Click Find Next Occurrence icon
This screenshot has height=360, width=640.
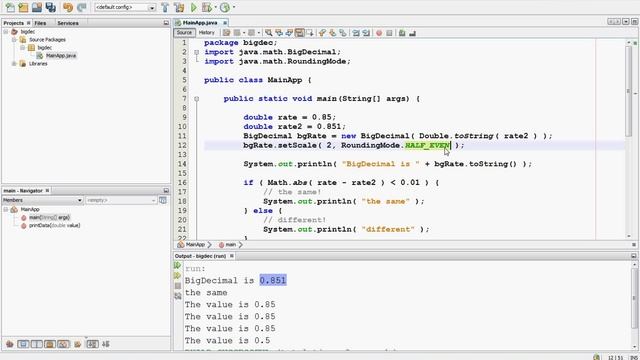tap(289, 33)
